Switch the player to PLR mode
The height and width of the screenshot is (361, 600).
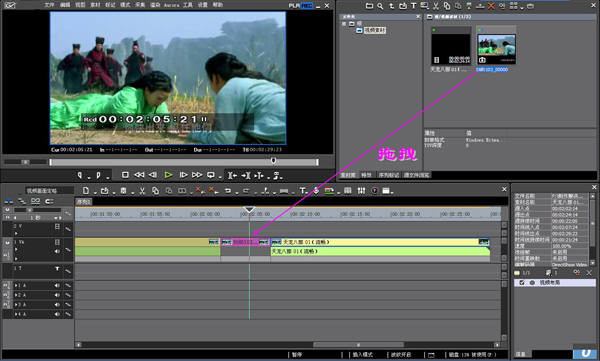[294, 6]
